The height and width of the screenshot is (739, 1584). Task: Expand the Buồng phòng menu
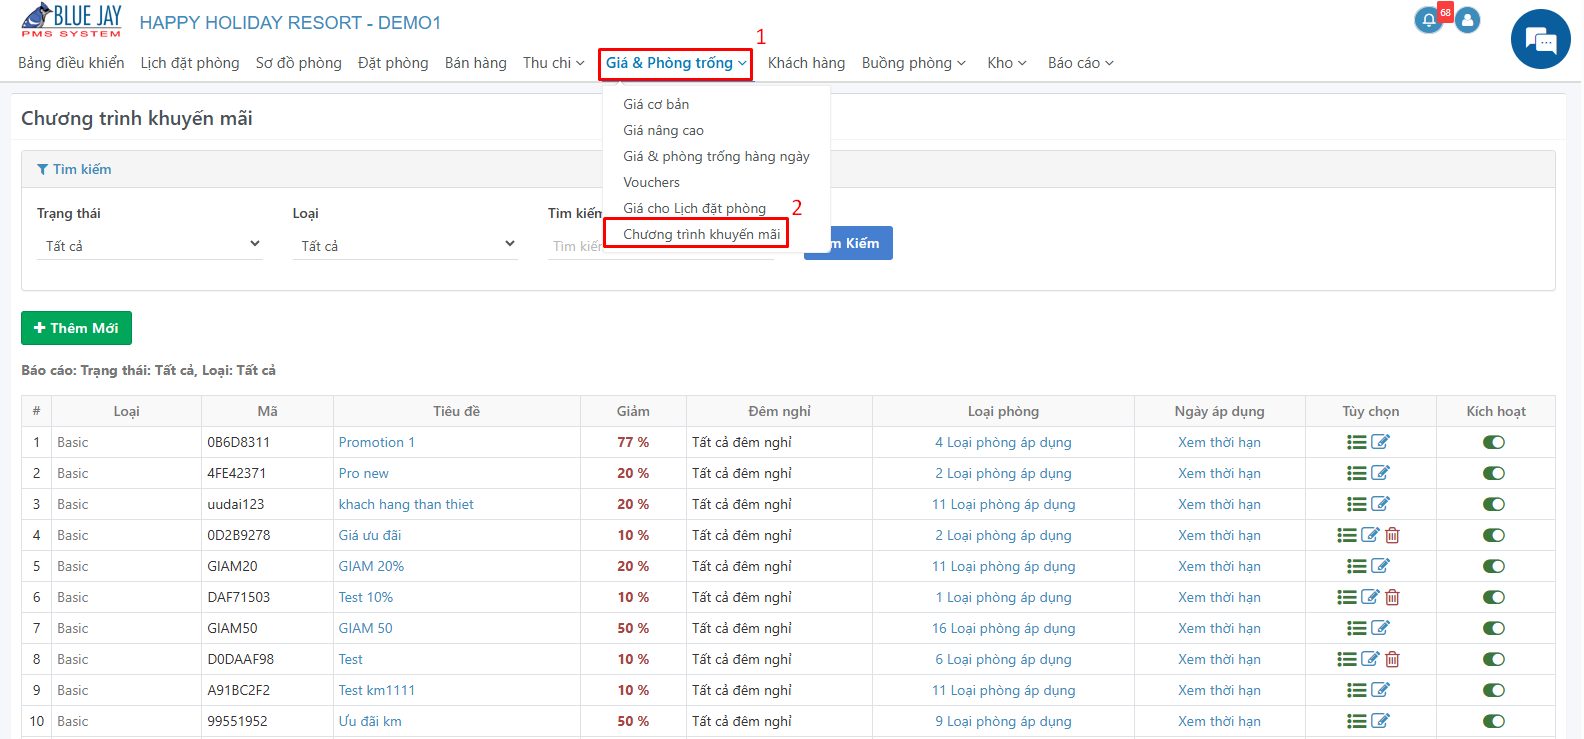pyautogui.click(x=914, y=63)
